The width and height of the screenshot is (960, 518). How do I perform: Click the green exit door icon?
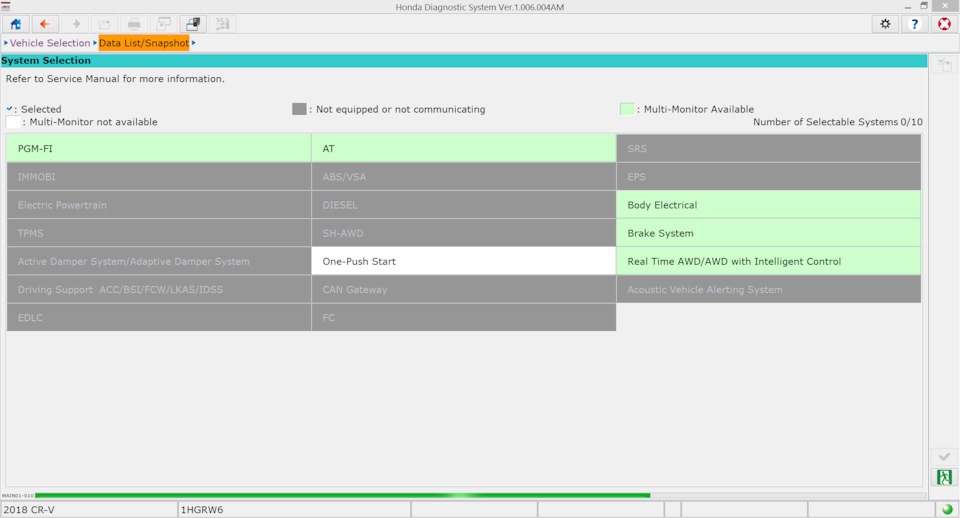944,477
